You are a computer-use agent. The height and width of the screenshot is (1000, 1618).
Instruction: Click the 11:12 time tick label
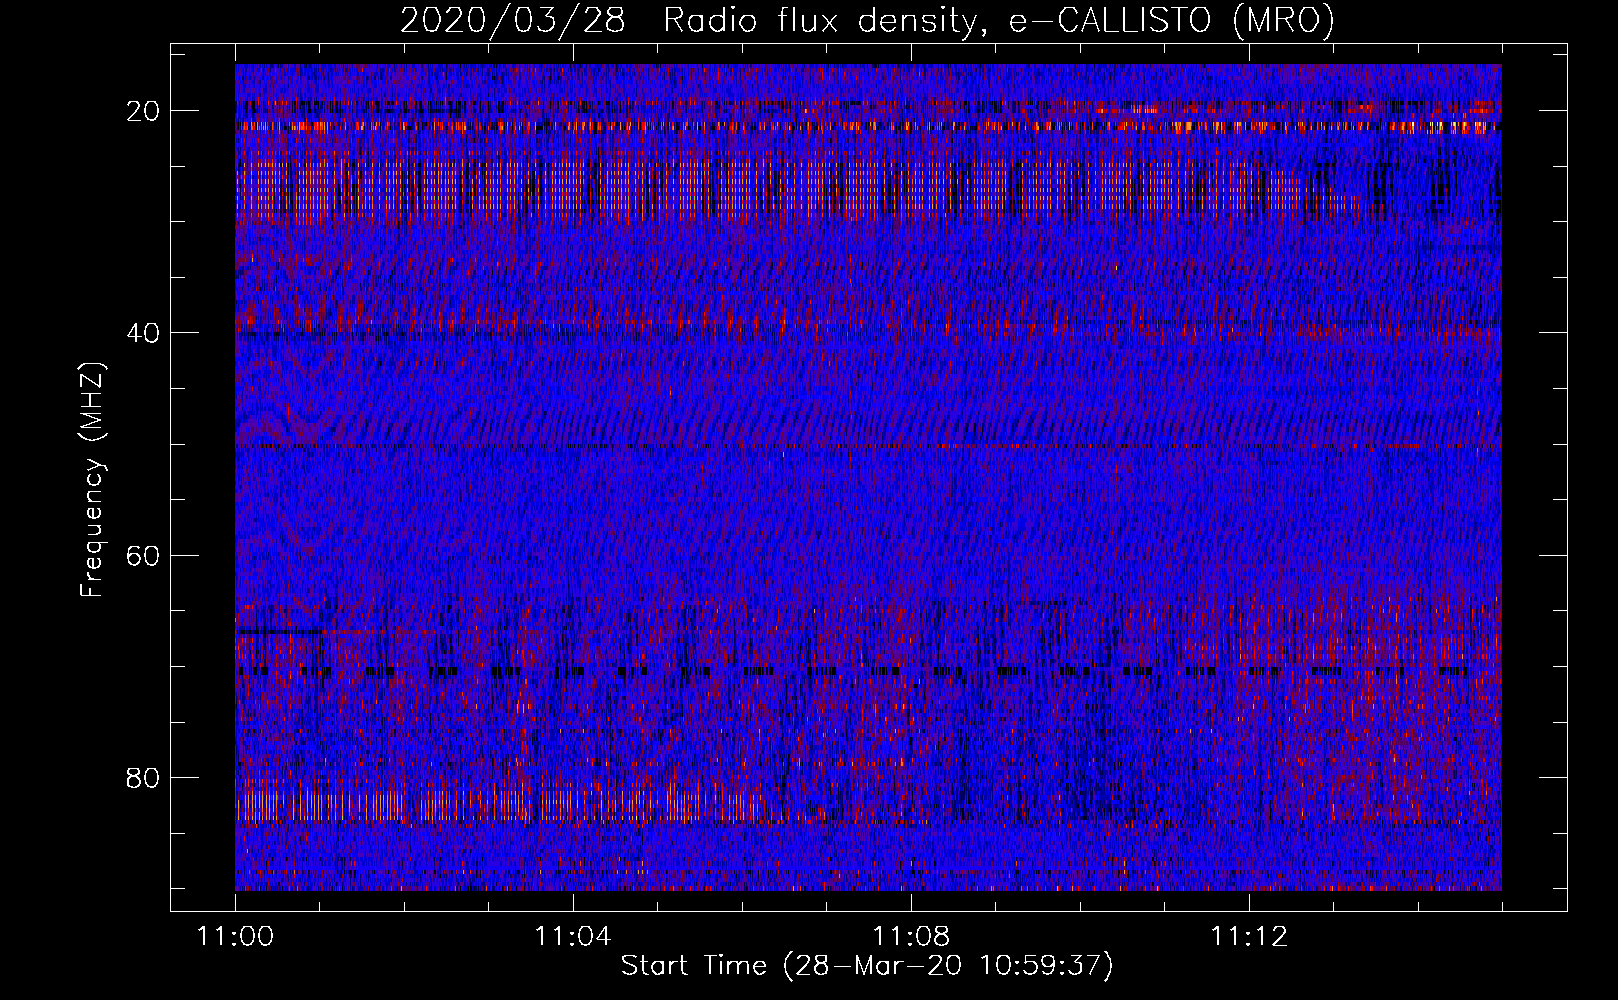coord(1249,937)
